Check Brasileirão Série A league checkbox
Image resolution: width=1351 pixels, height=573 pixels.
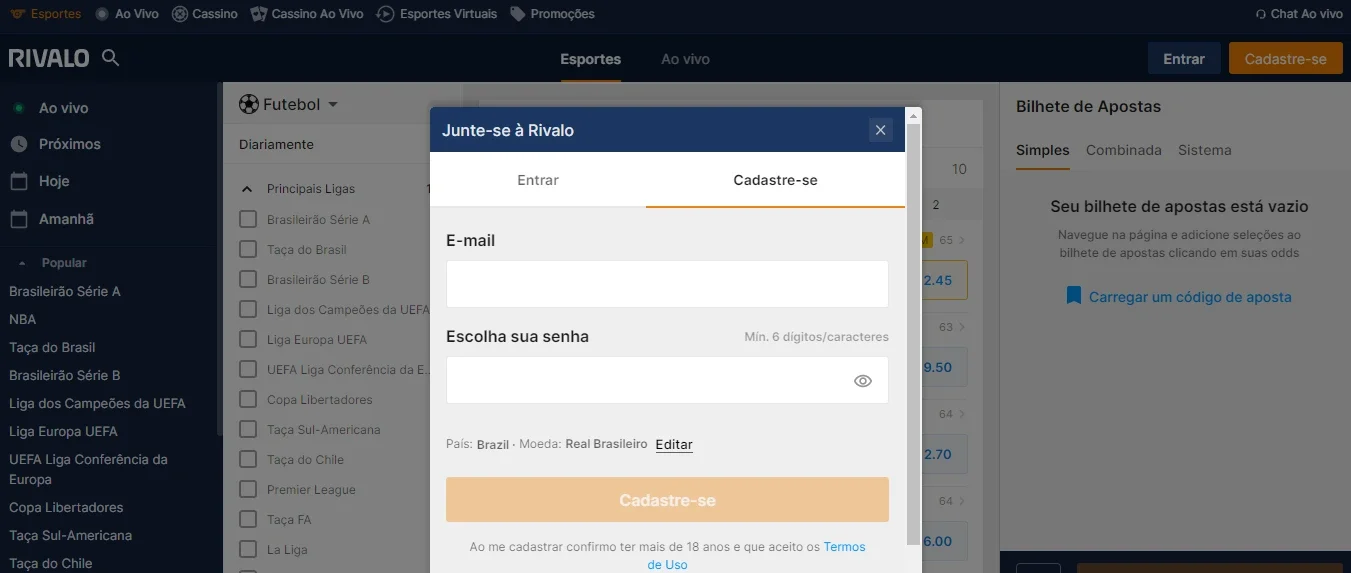tap(248, 219)
